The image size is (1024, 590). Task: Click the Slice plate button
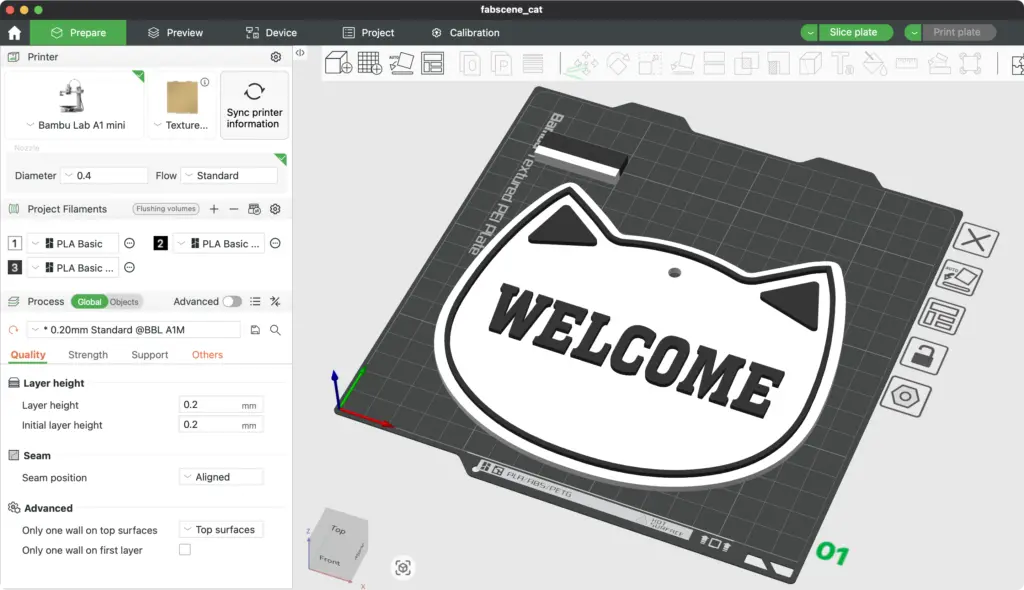click(x=853, y=32)
